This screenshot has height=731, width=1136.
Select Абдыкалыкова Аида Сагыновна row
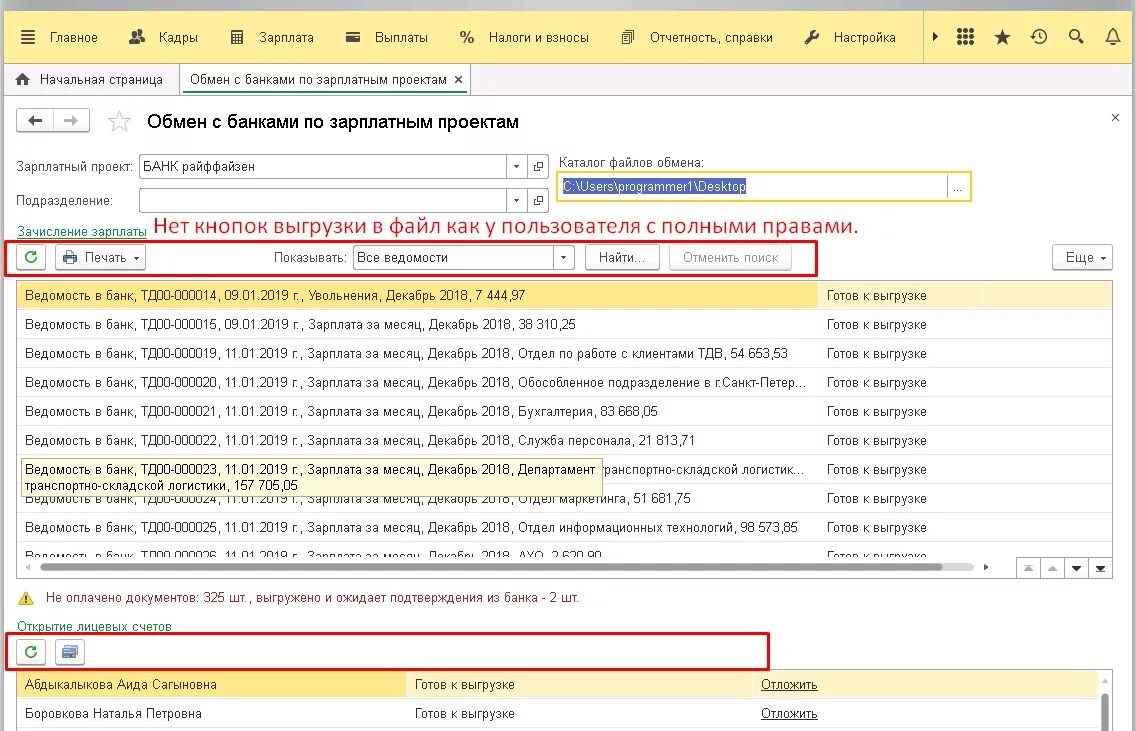(558, 685)
